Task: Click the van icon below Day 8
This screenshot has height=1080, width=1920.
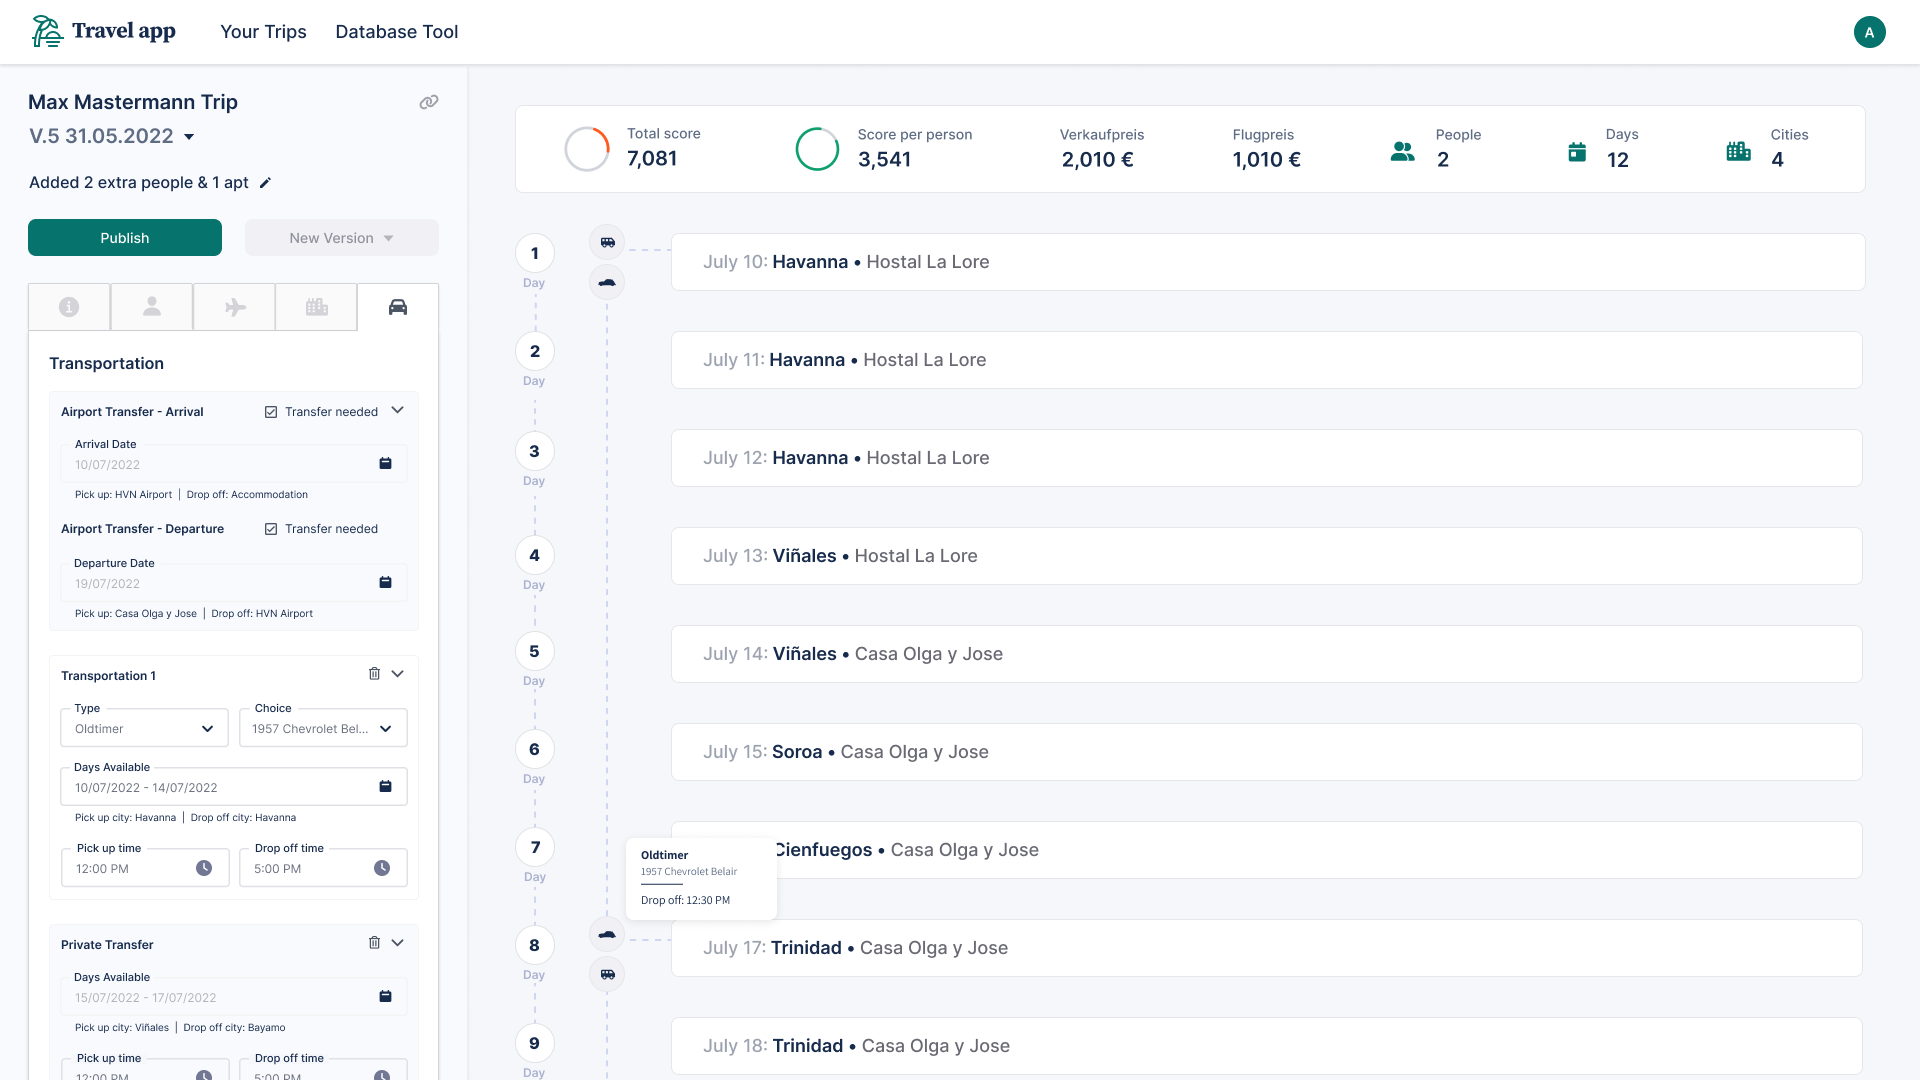Action: click(607, 974)
